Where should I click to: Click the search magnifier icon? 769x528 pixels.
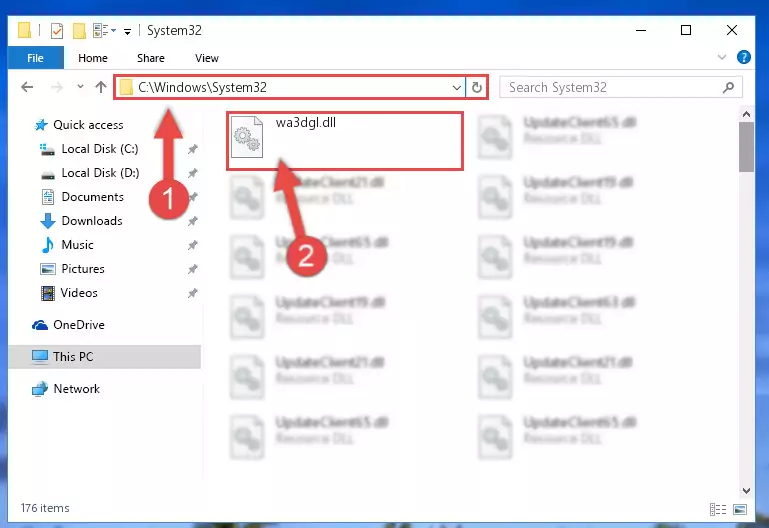pyautogui.click(x=728, y=87)
